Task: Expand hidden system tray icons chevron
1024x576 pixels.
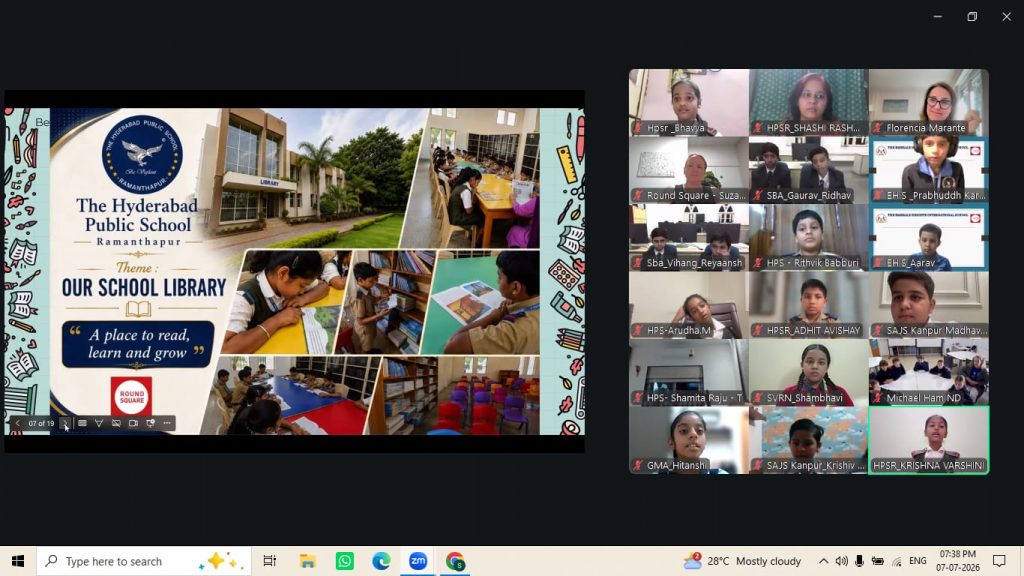Action: coord(824,561)
